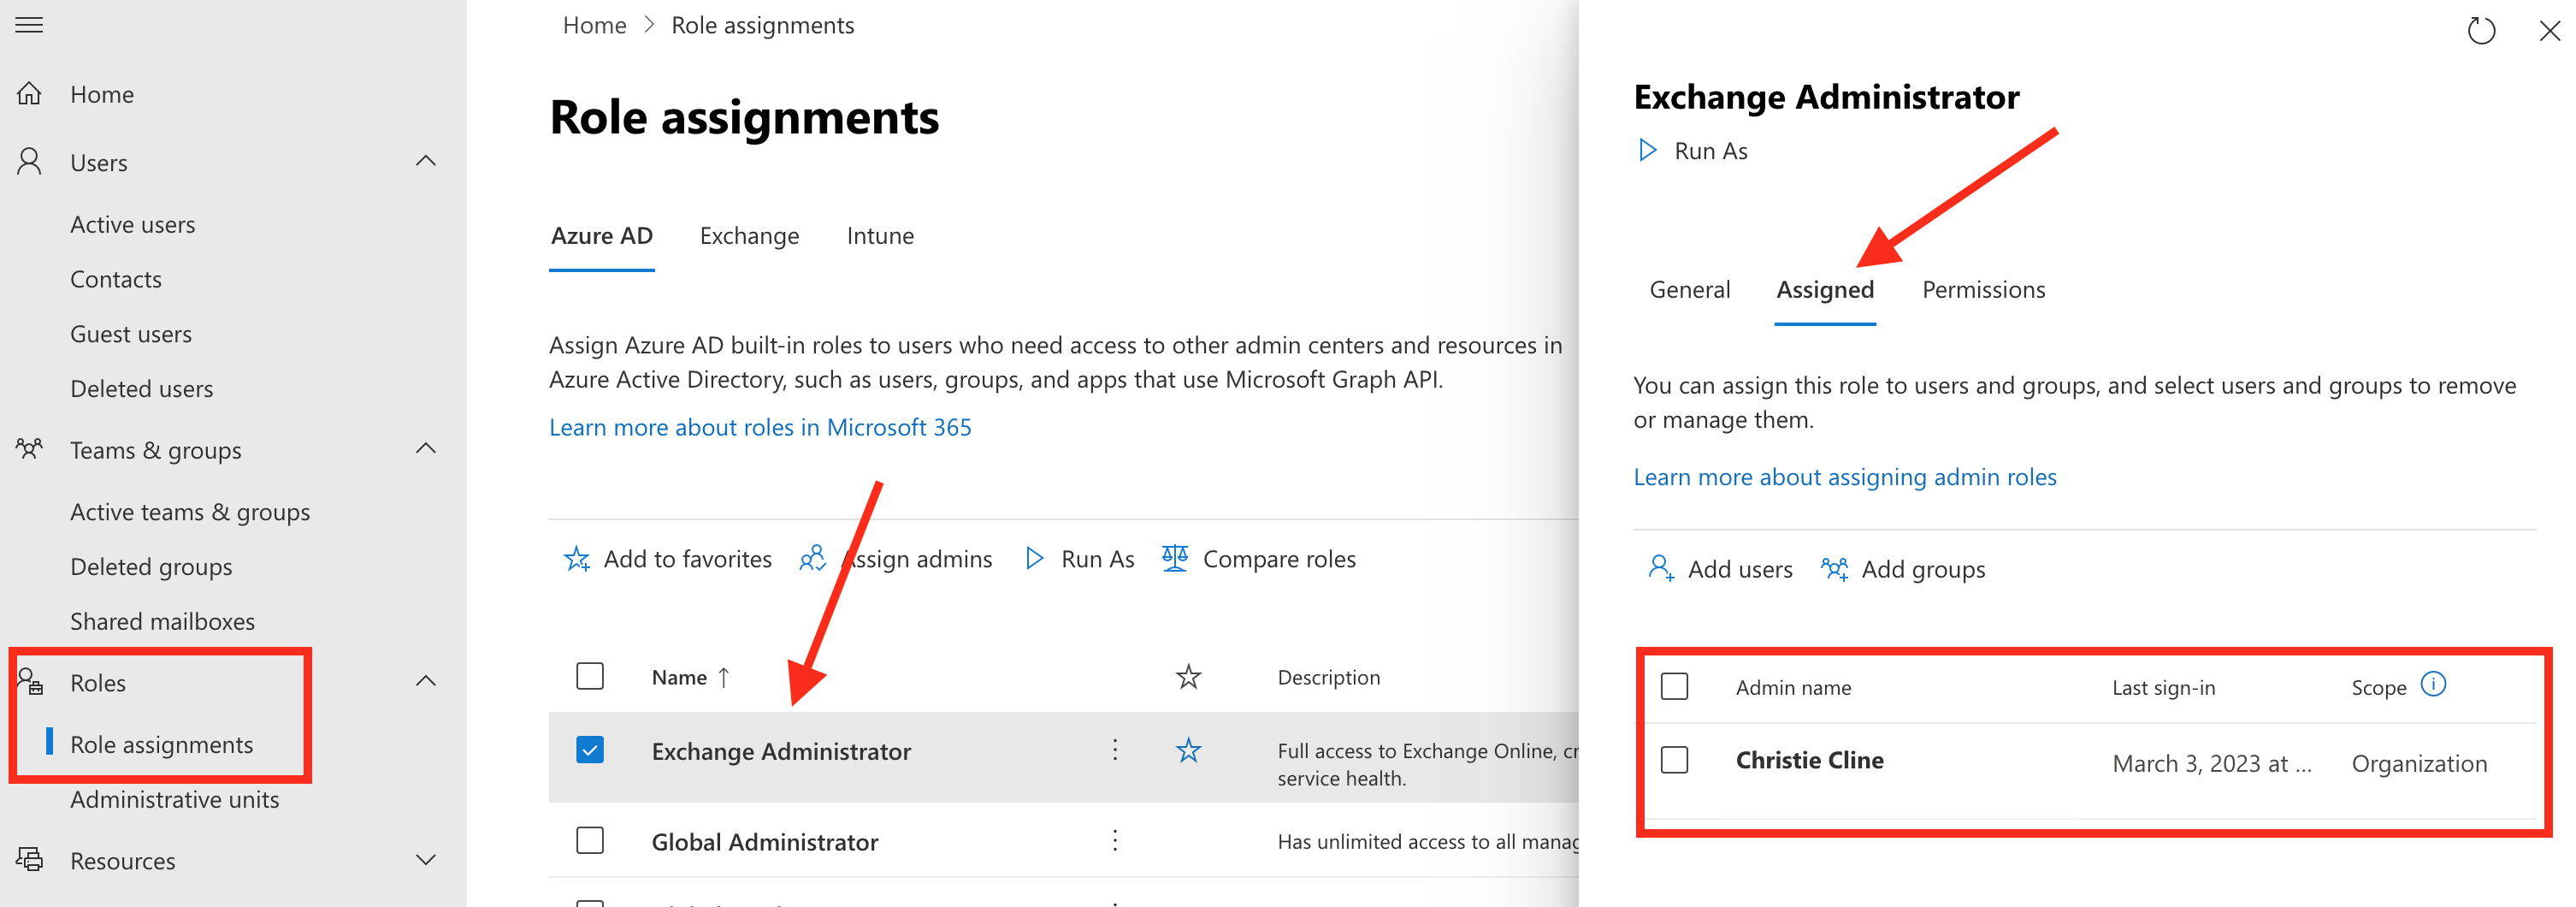This screenshot has width=2576, height=907.
Task: Expand the Resources section
Action: [425, 859]
